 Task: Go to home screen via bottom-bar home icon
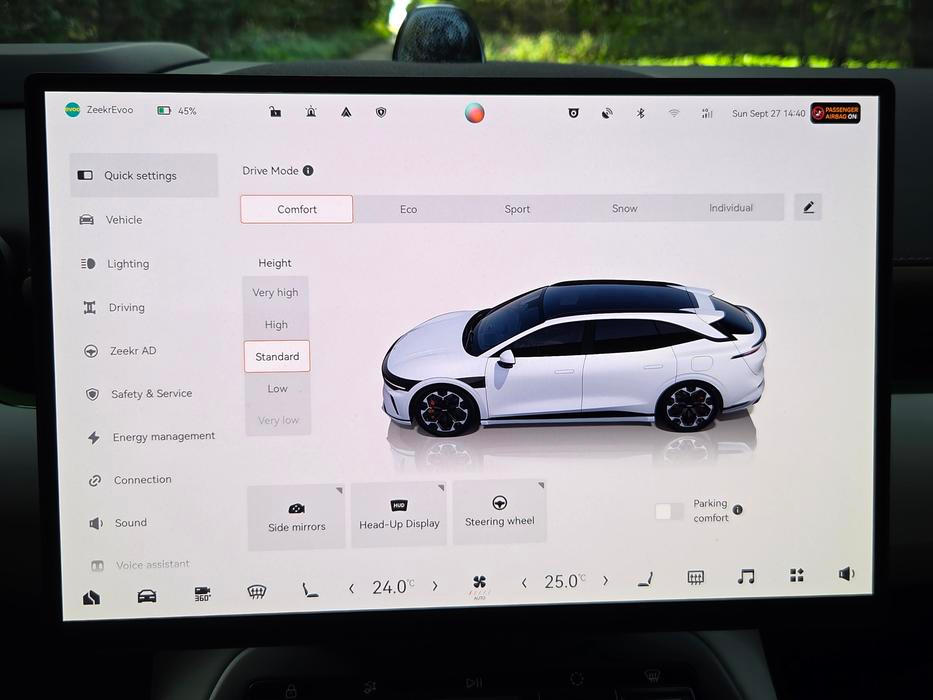click(x=91, y=597)
